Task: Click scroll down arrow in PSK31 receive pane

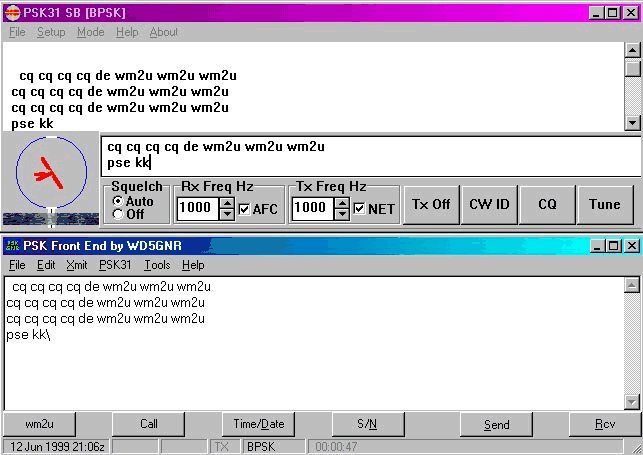Action: pyautogui.click(x=632, y=123)
